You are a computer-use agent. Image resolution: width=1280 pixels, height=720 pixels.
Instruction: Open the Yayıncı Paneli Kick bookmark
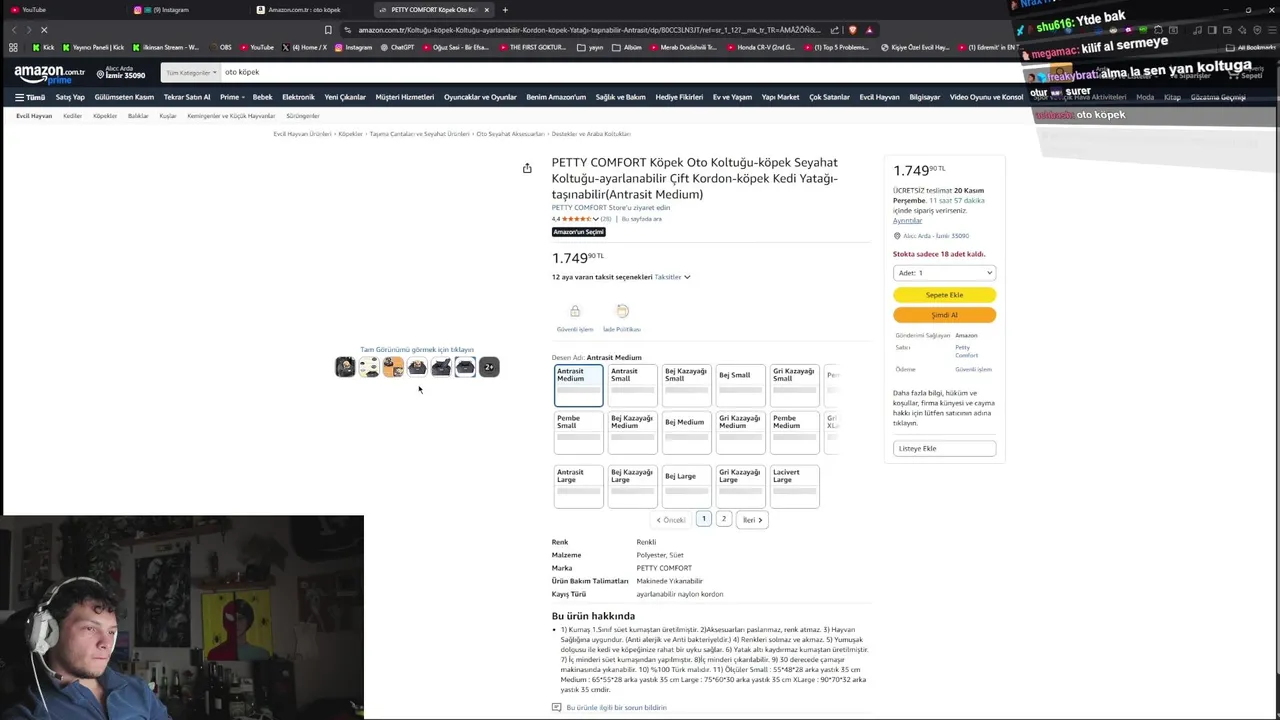click(x=93, y=47)
